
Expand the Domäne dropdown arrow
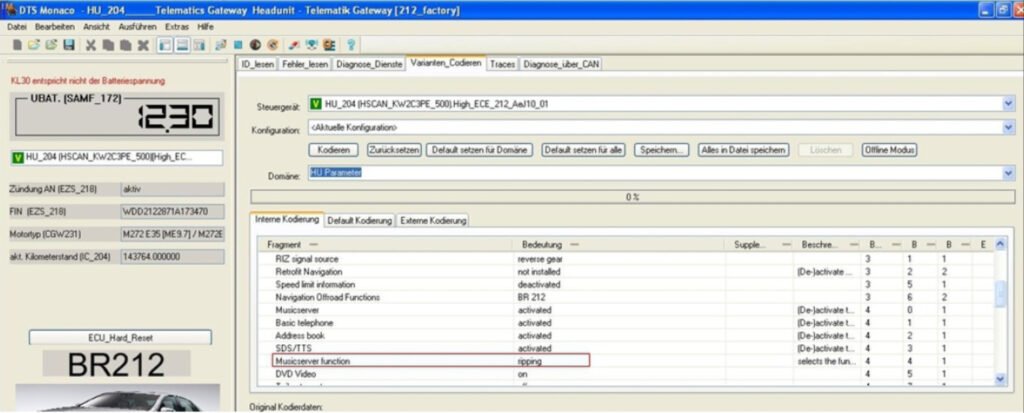1008,173
